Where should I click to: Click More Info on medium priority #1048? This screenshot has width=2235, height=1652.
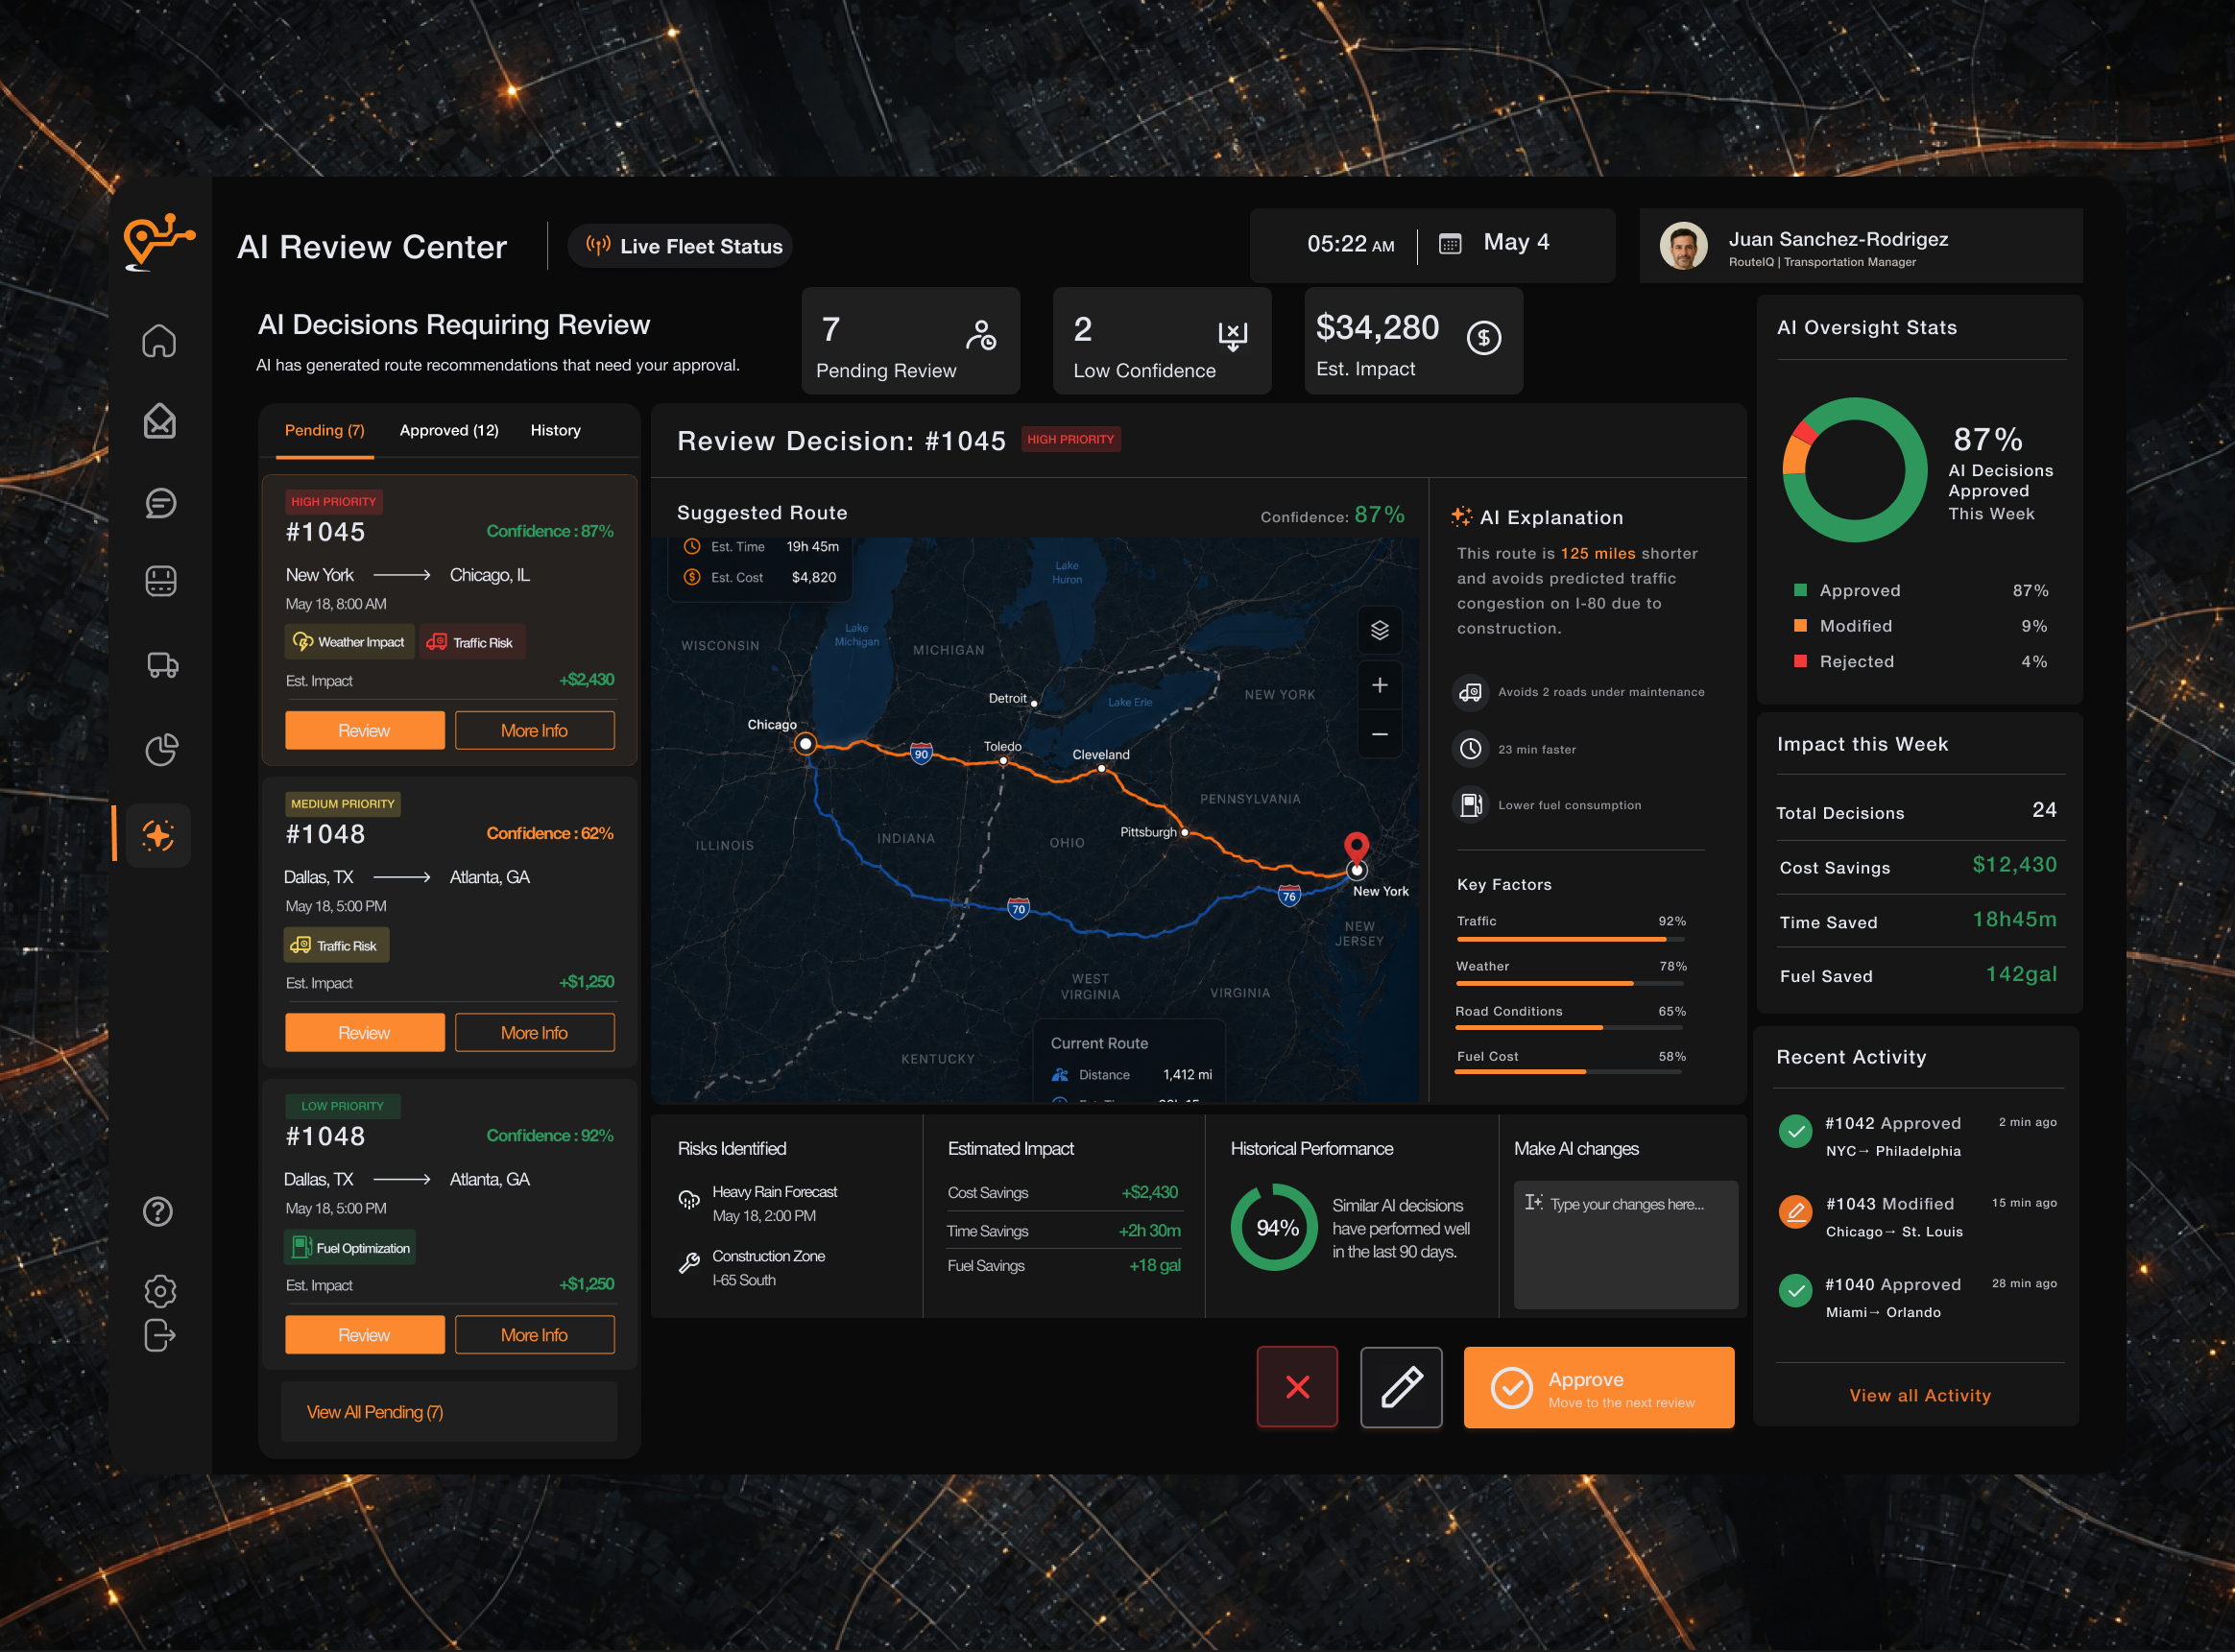(x=534, y=1032)
